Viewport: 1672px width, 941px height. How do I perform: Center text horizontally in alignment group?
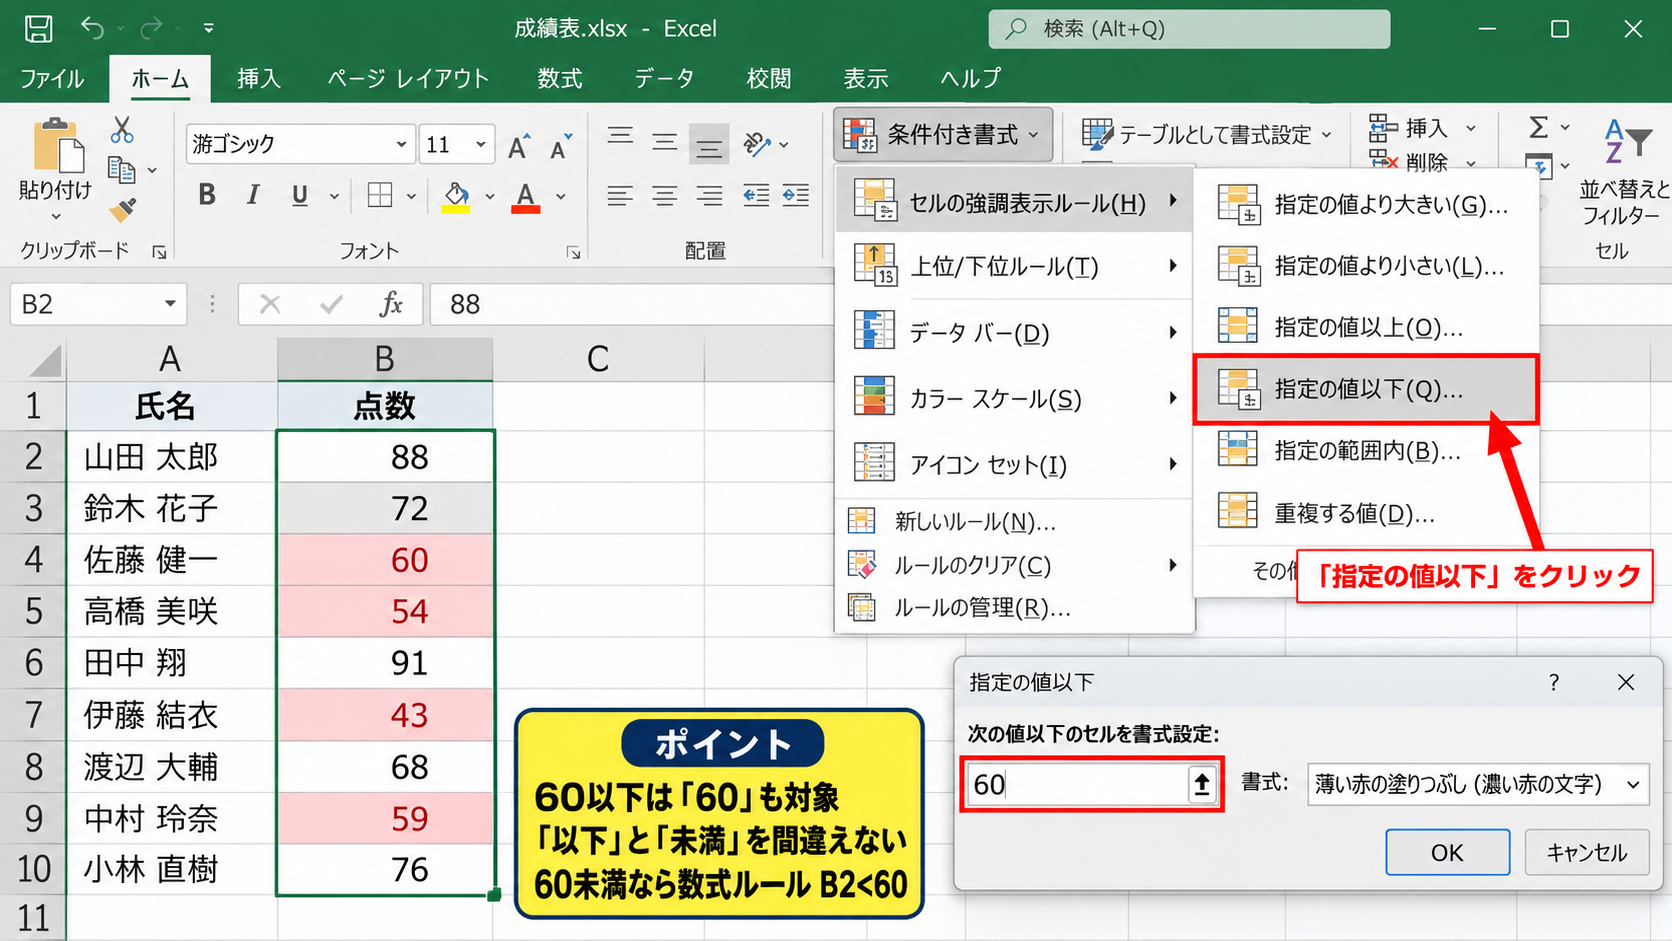tap(665, 196)
